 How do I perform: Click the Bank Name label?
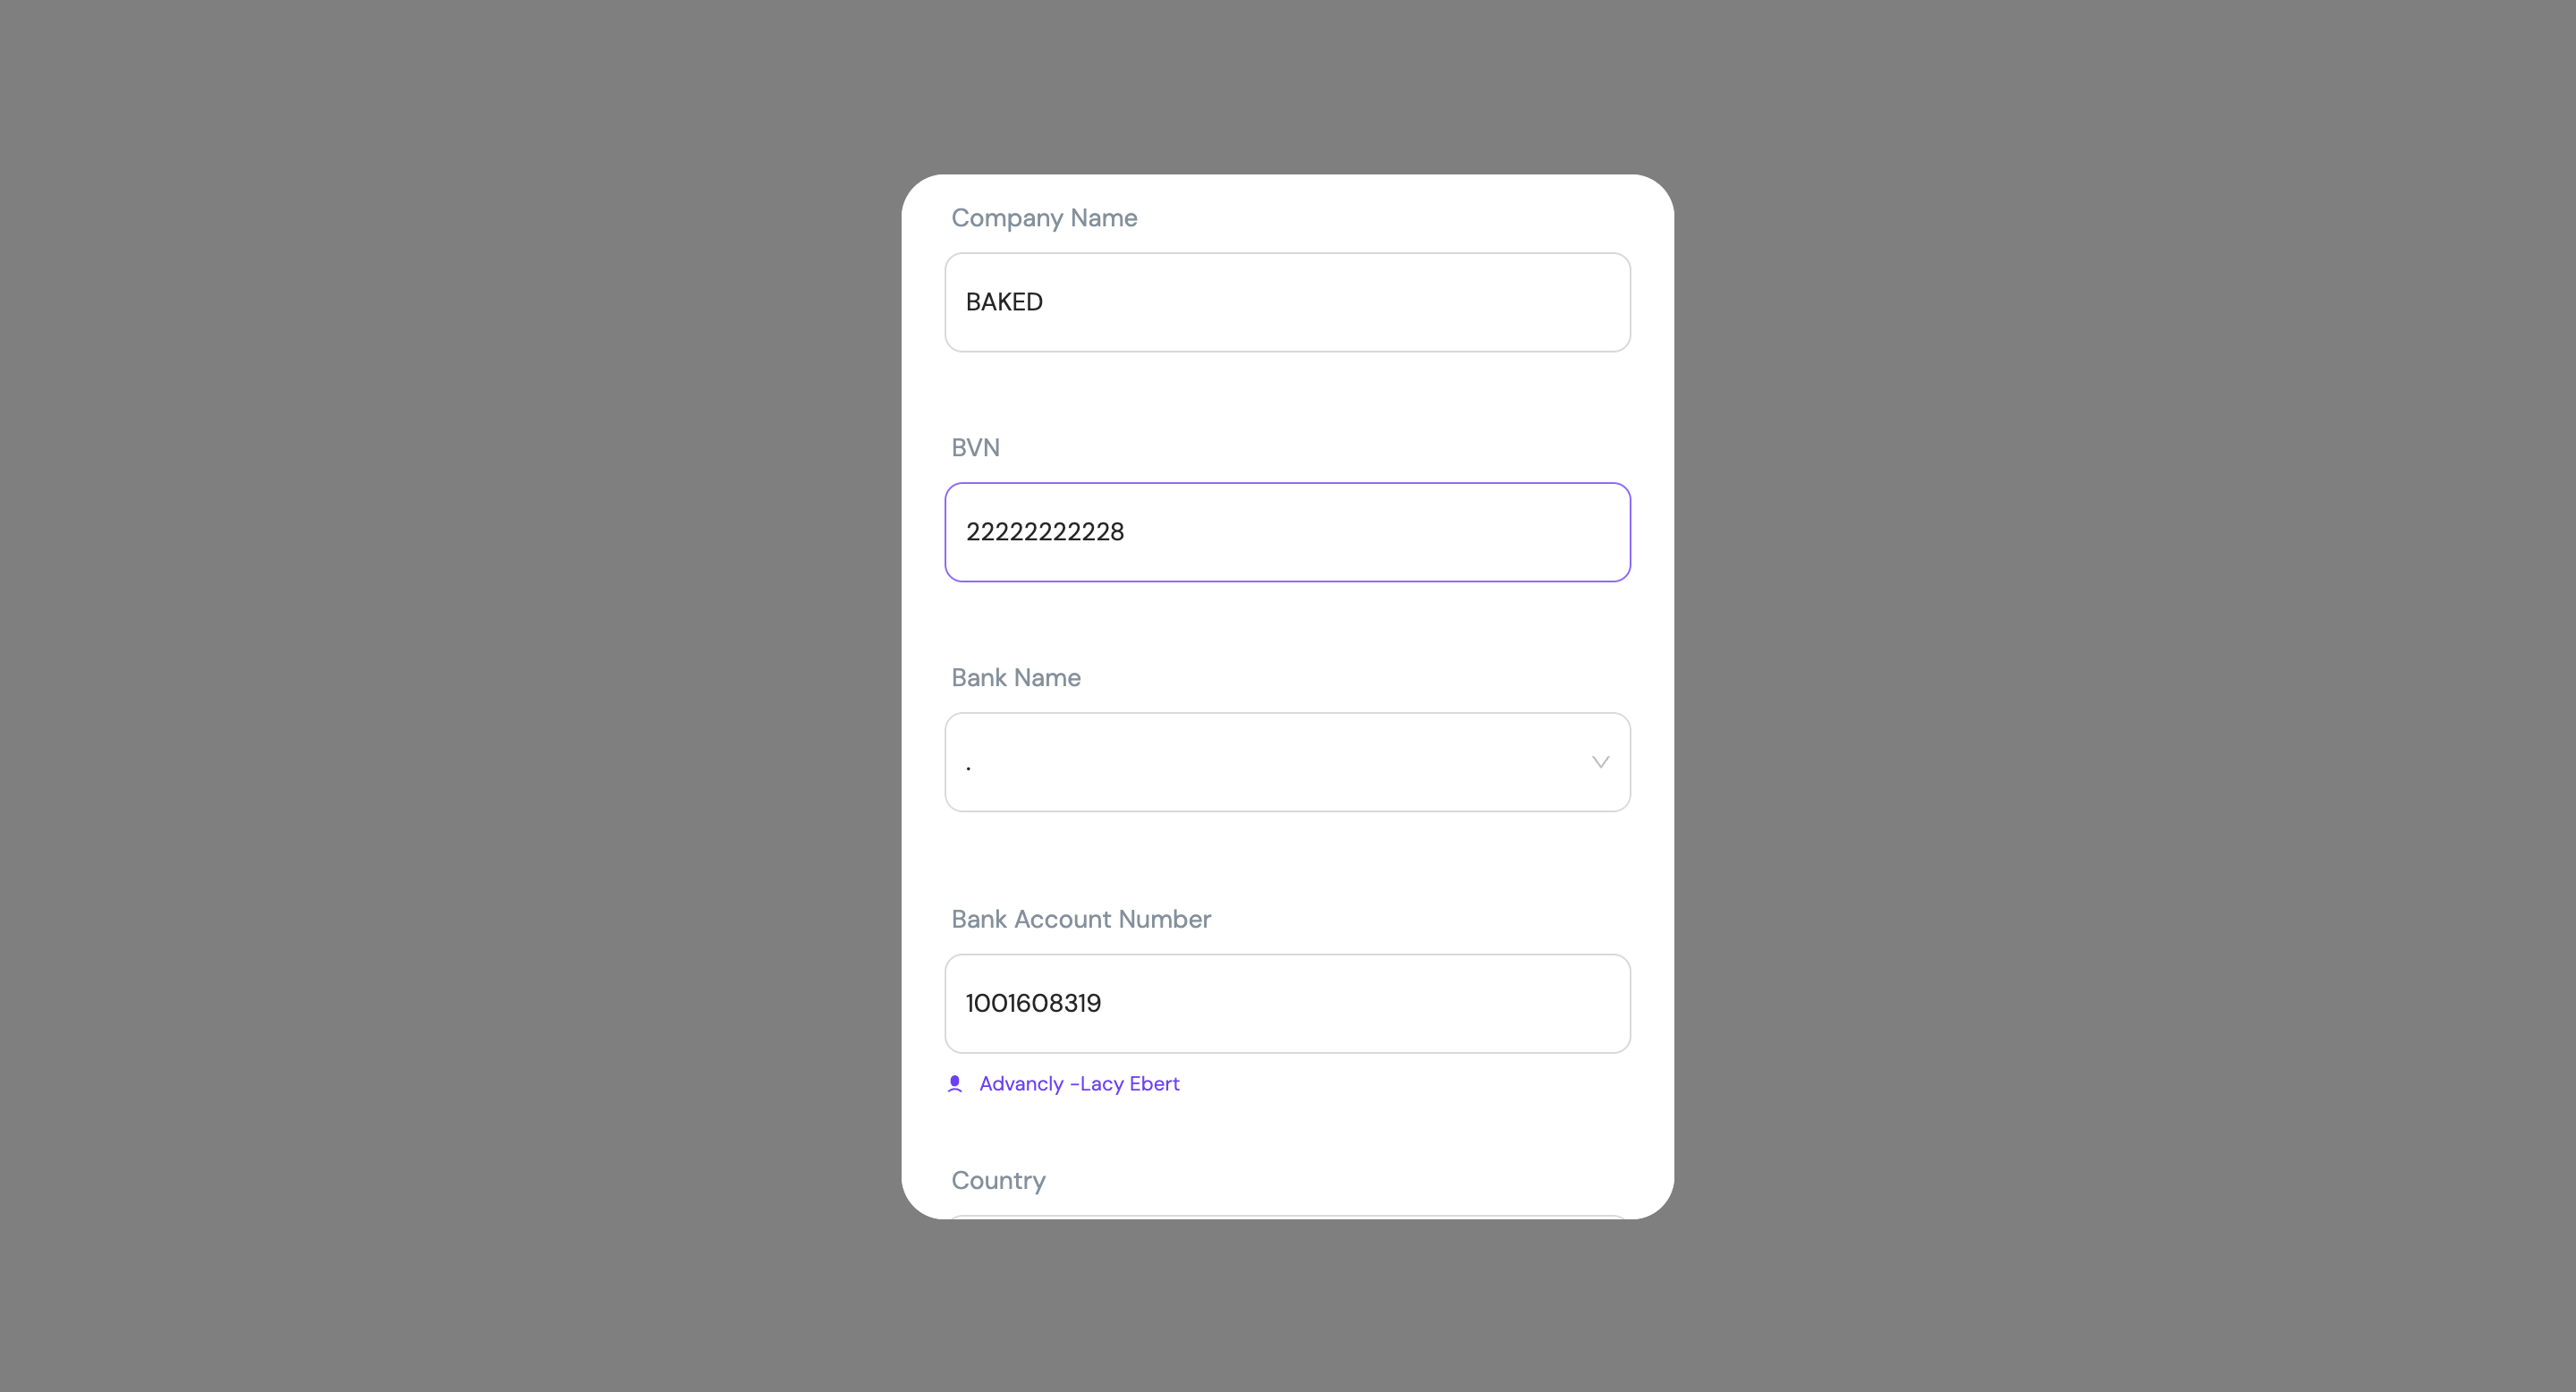click(x=1016, y=677)
